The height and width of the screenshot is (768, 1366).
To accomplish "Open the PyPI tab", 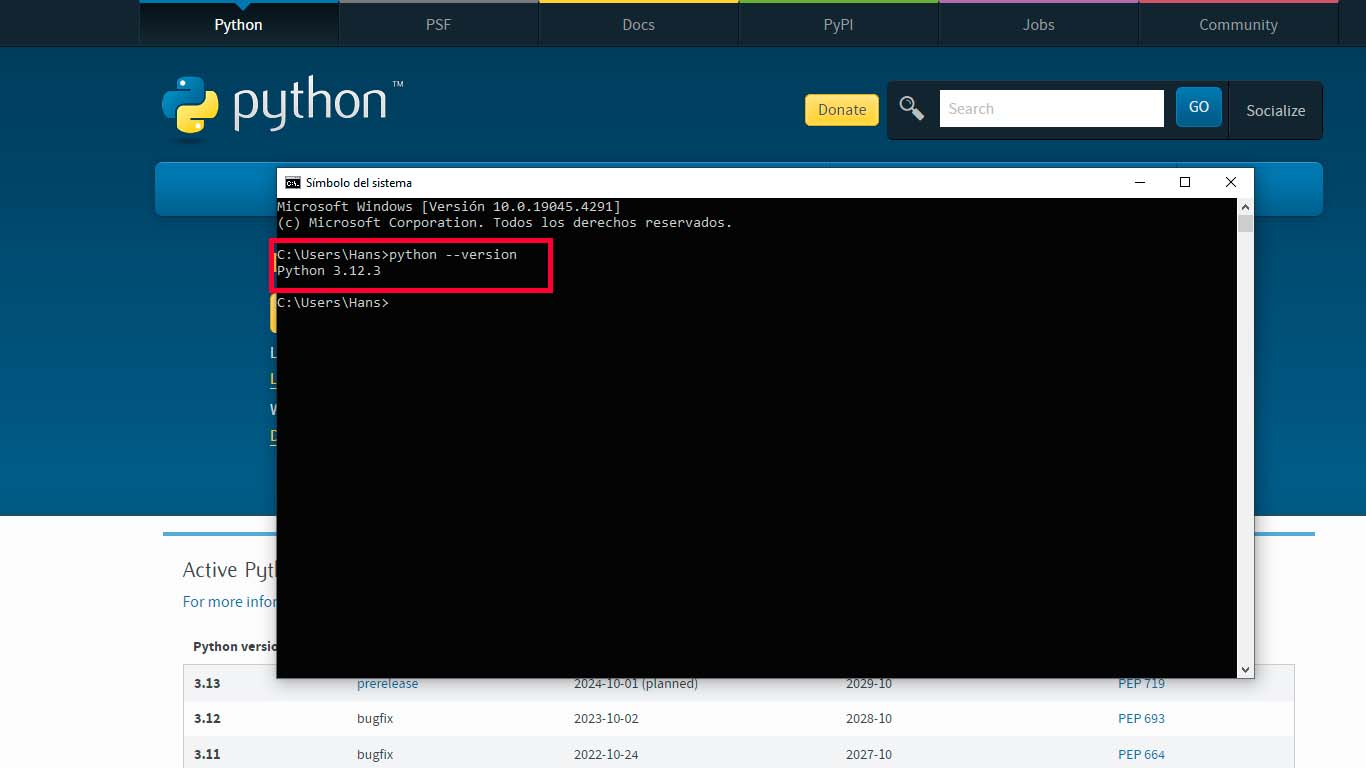I will [x=838, y=24].
